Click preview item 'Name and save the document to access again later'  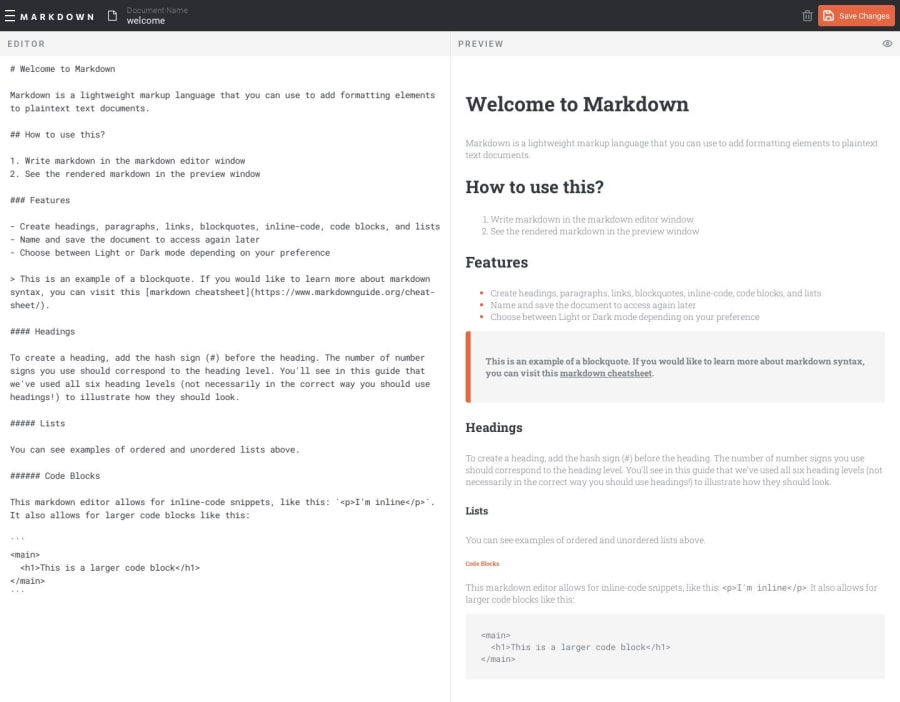[x=593, y=305]
